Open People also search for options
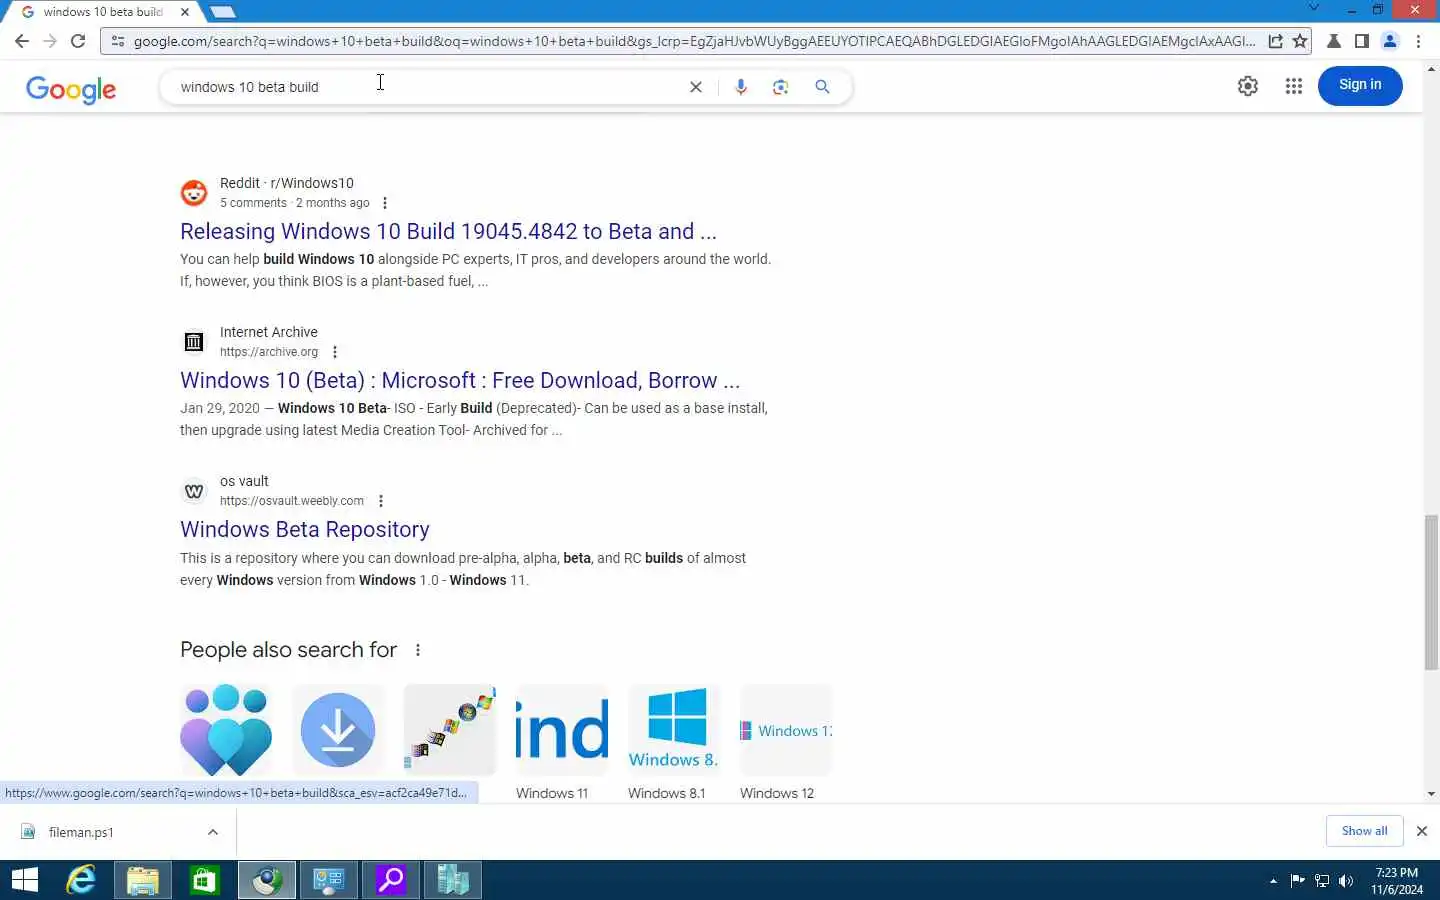This screenshot has height=900, width=1440. click(x=418, y=650)
